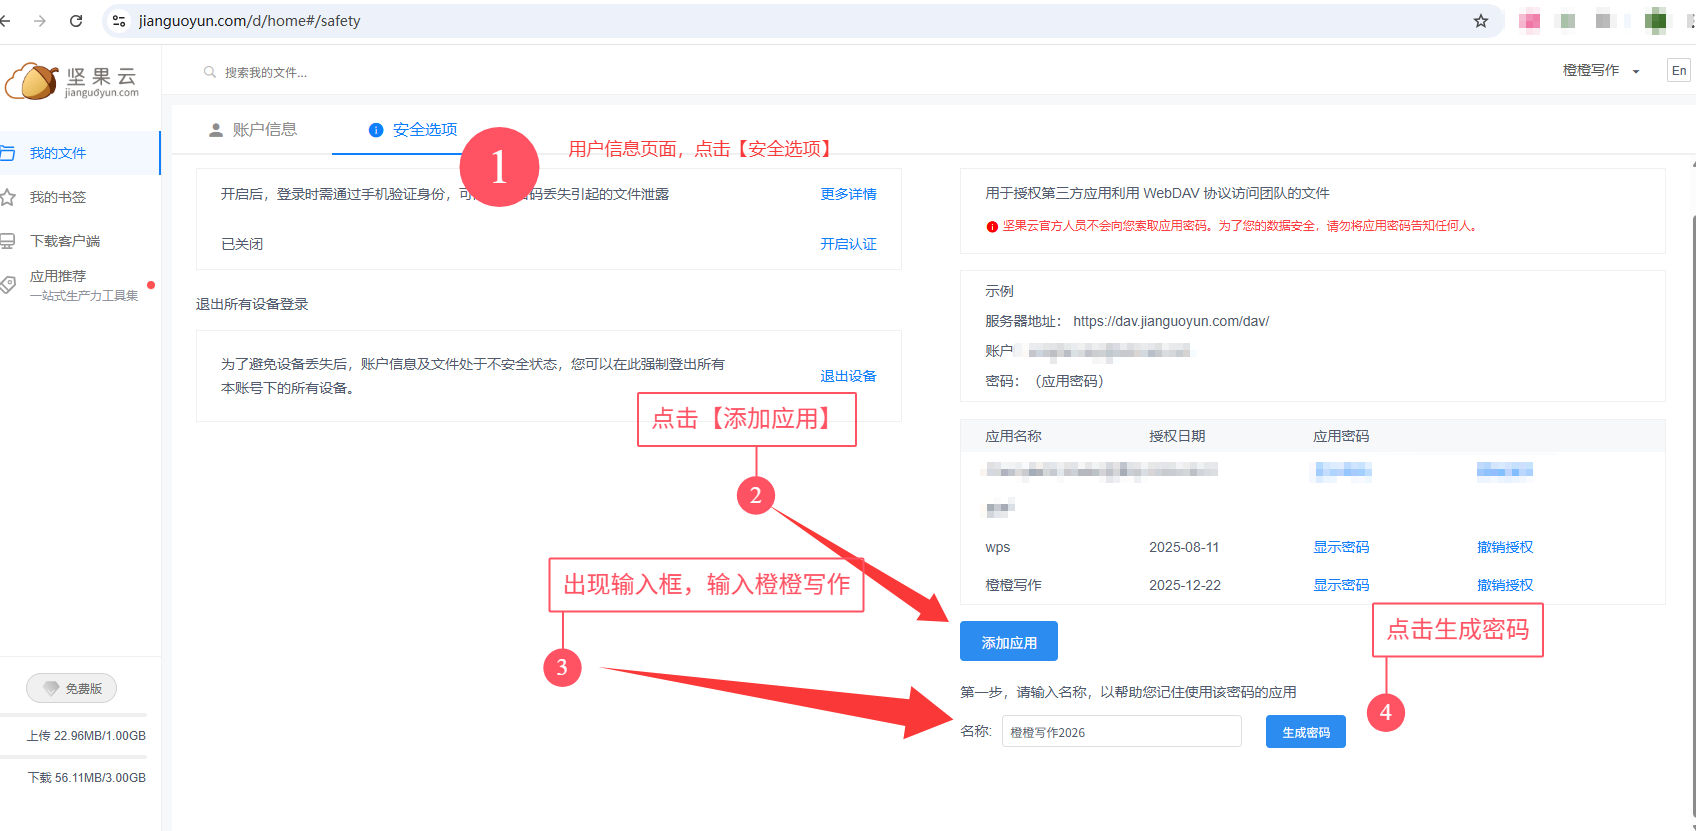This screenshot has width=1696, height=831.
Task: Click the pink browser extension icon
Action: (x=1529, y=21)
